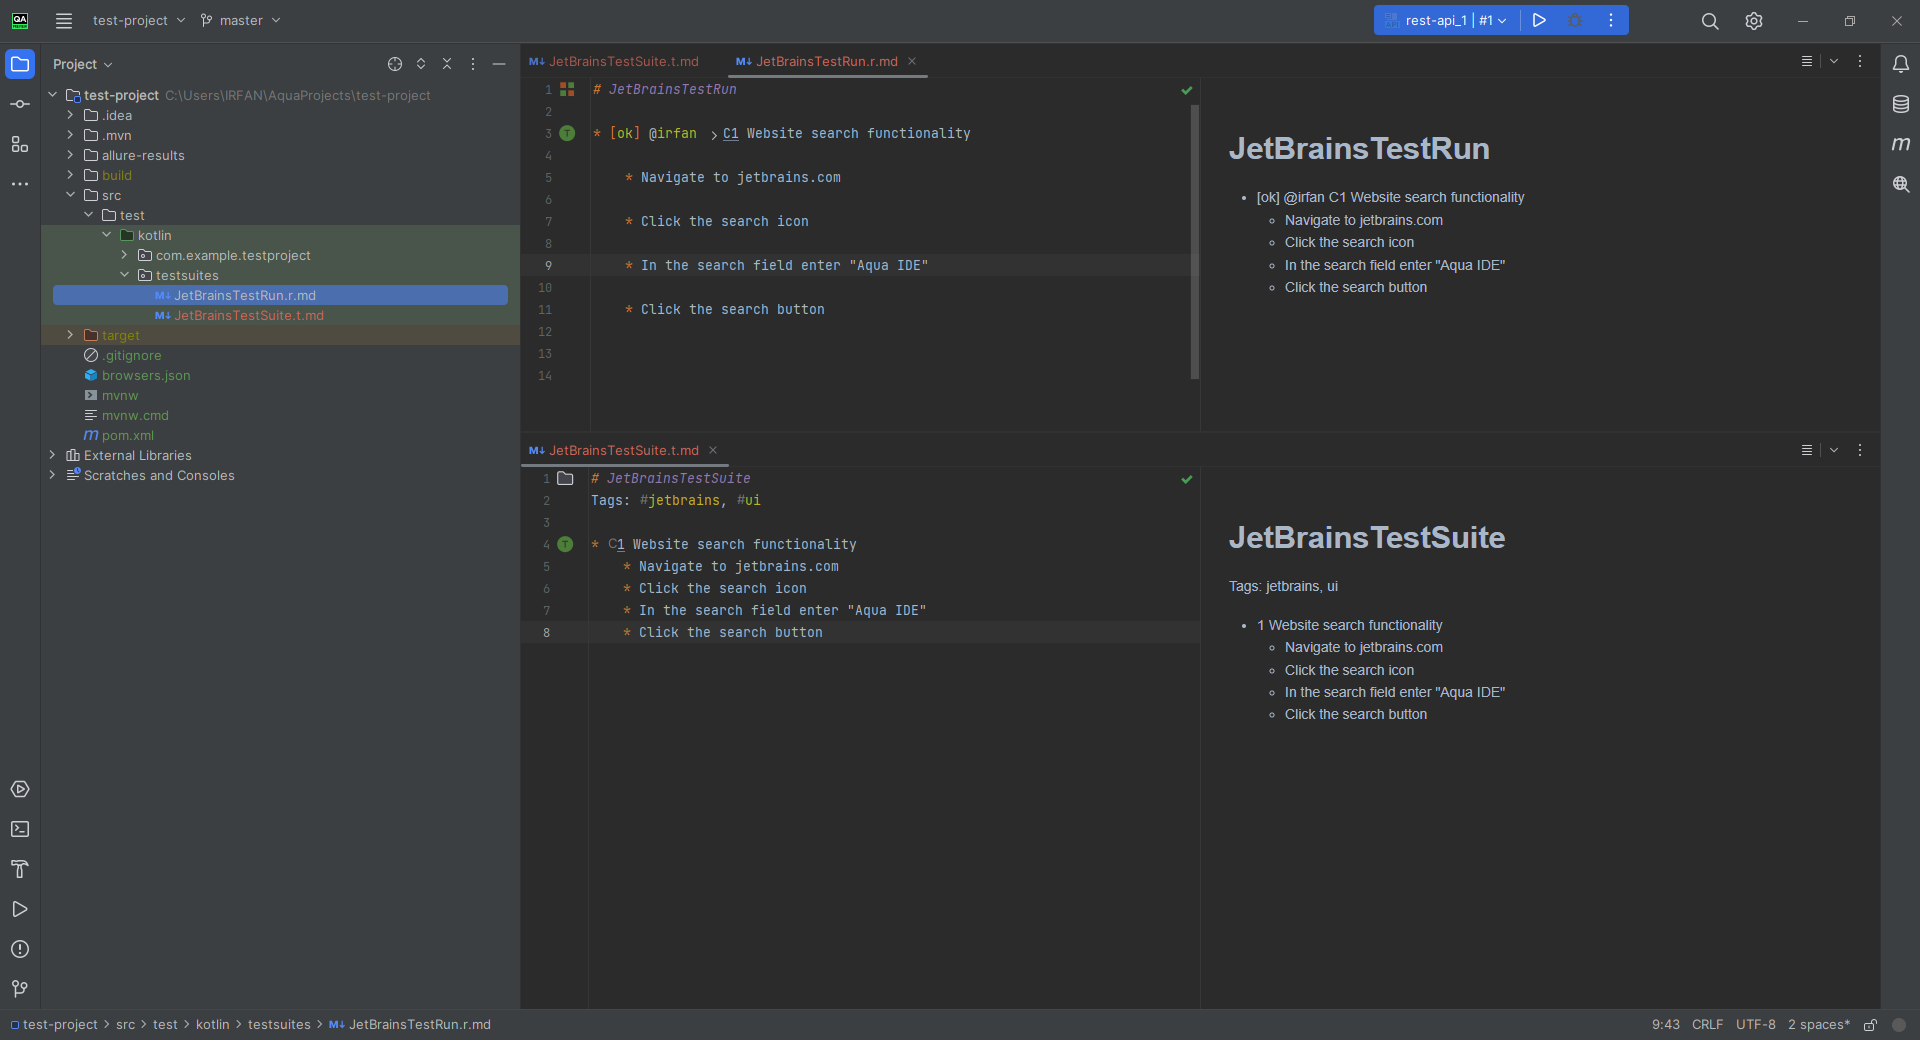Expand com.example.testproject package
The width and height of the screenshot is (1920, 1040).
124,255
